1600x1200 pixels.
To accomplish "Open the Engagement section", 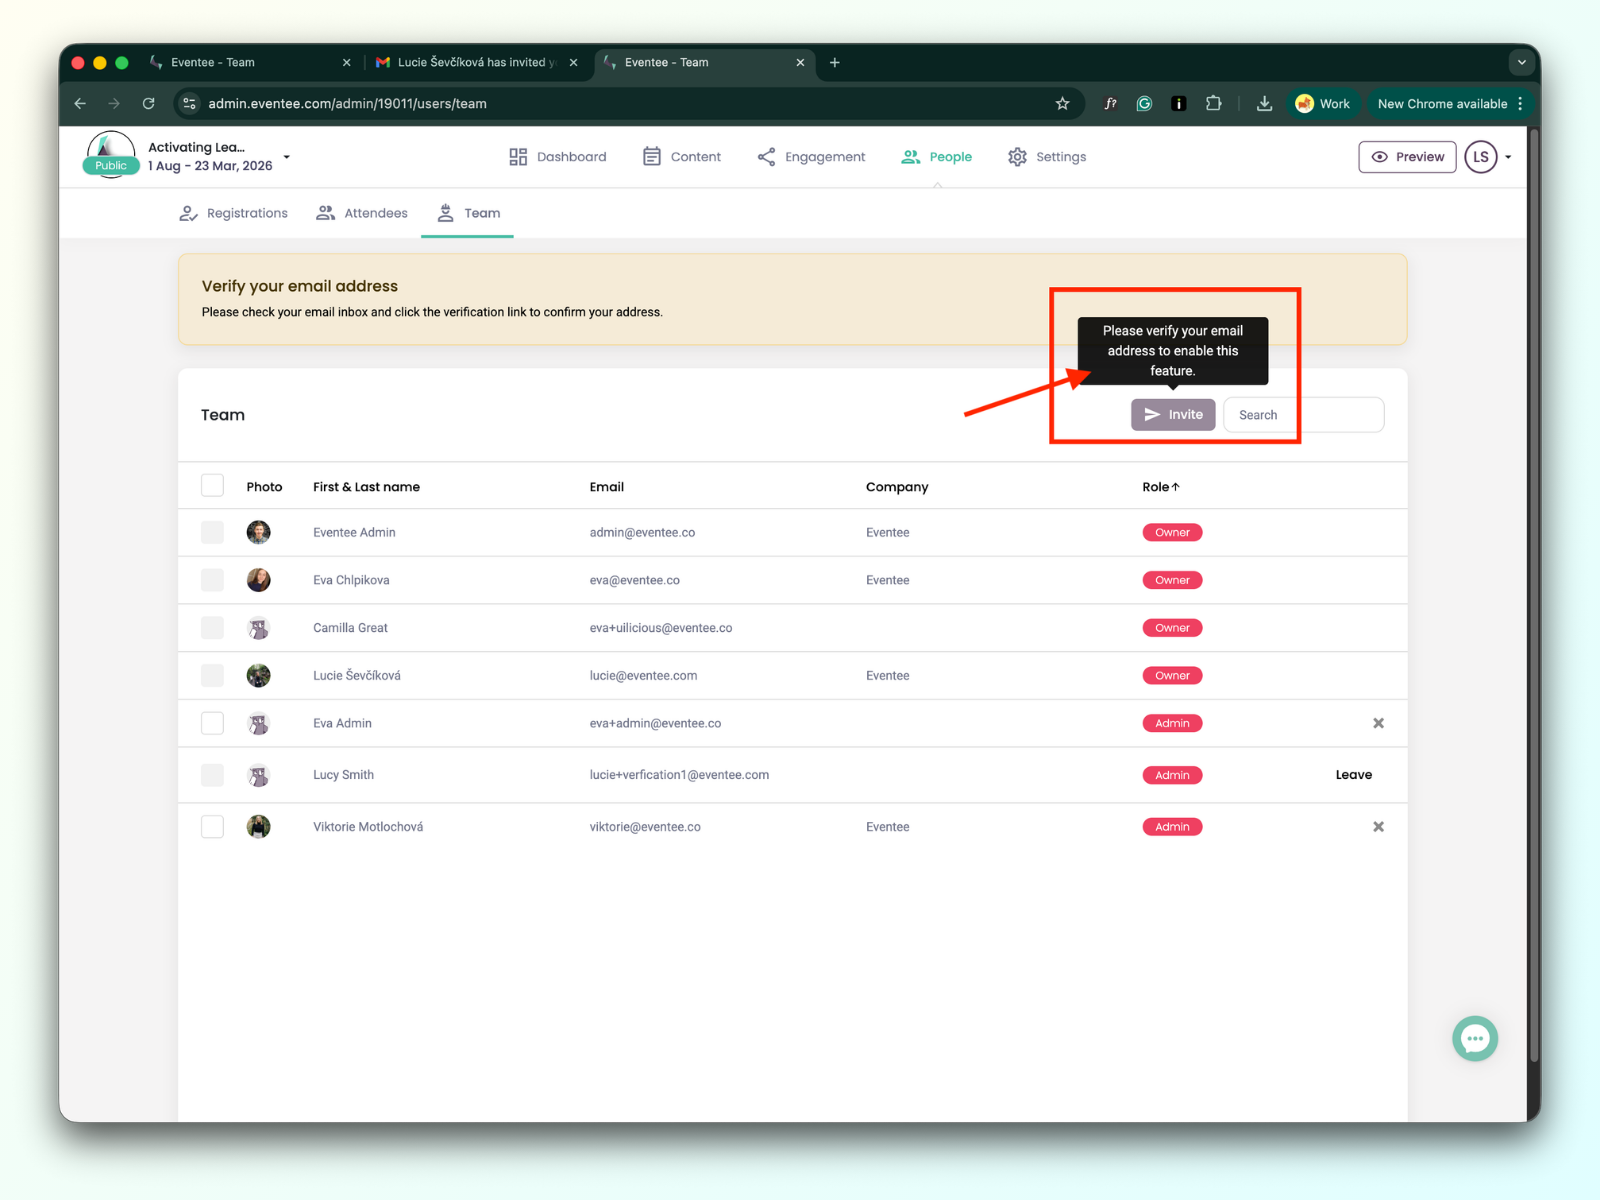I will pyautogui.click(x=811, y=157).
